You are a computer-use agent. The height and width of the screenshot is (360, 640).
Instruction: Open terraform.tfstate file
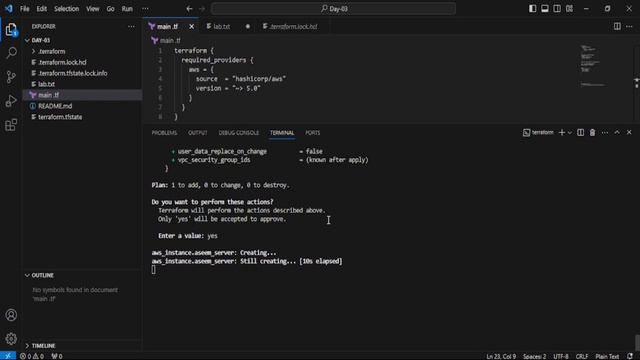[82, 117]
